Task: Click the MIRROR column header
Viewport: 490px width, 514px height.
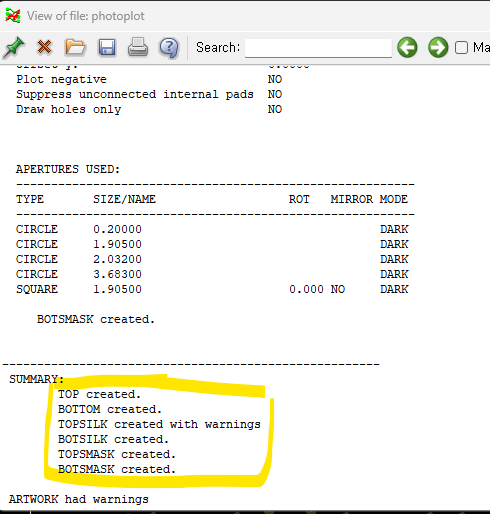Action: (x=352, y=199)
